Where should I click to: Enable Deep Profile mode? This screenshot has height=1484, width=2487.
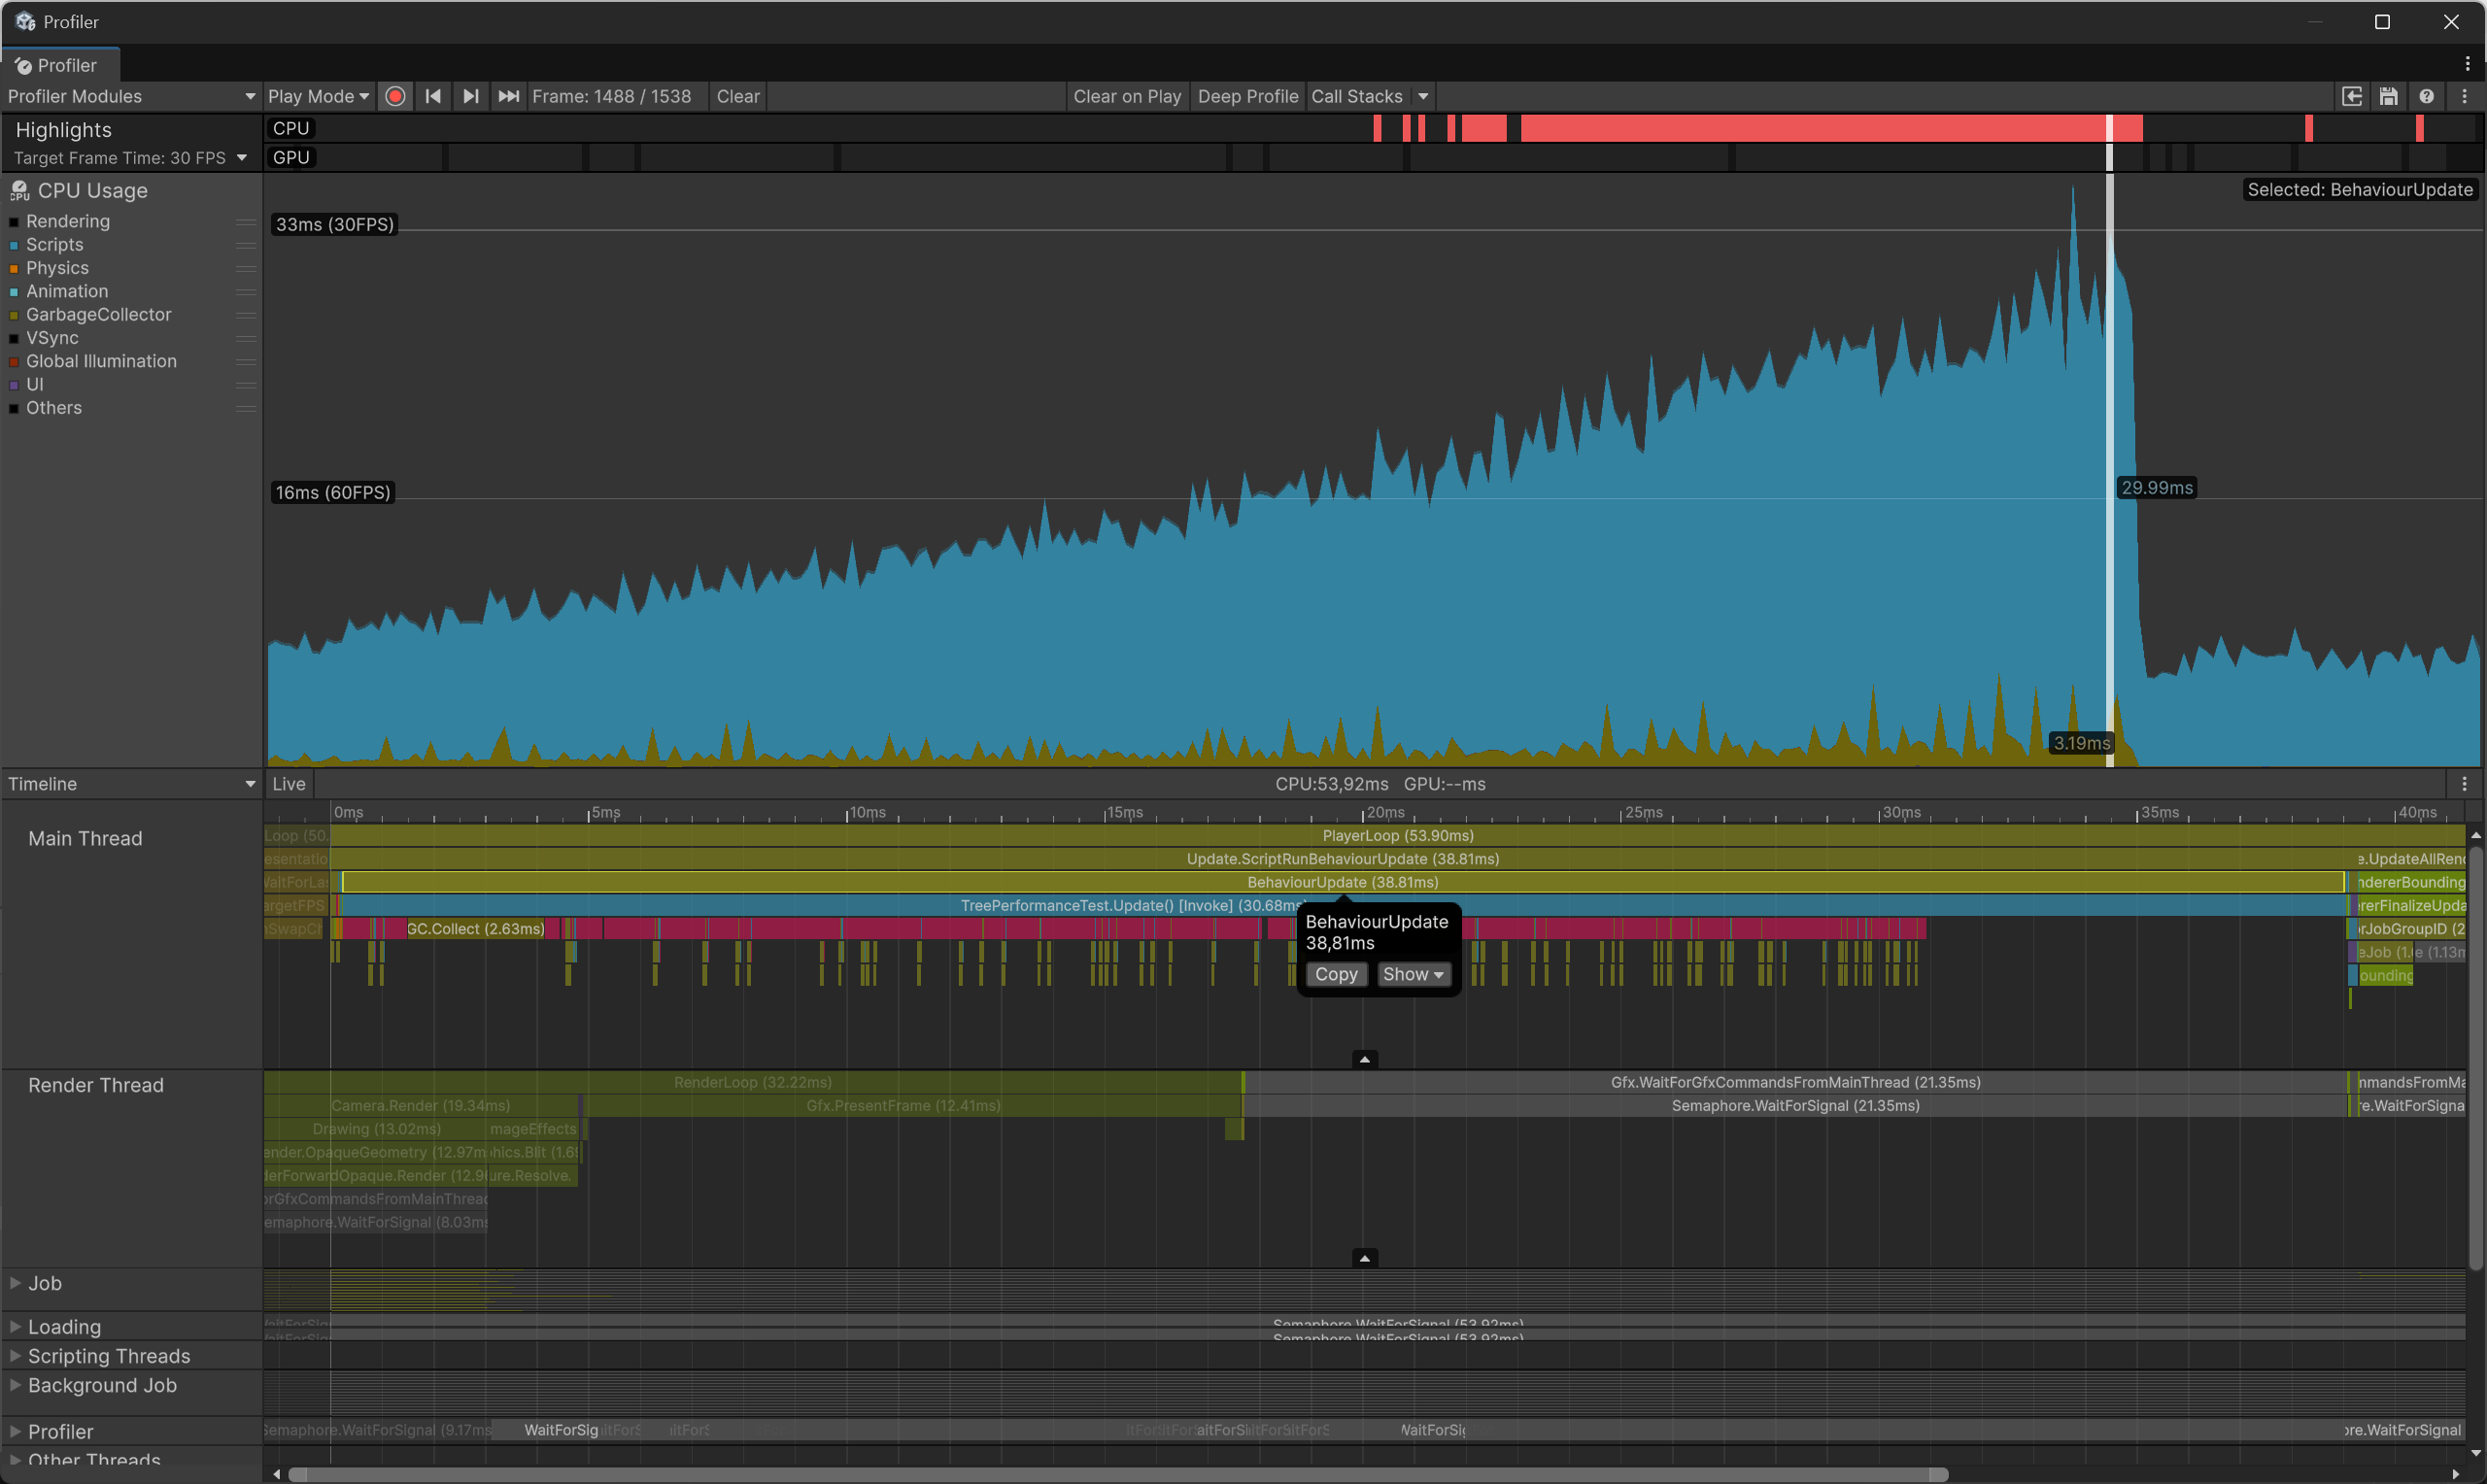1247,96
